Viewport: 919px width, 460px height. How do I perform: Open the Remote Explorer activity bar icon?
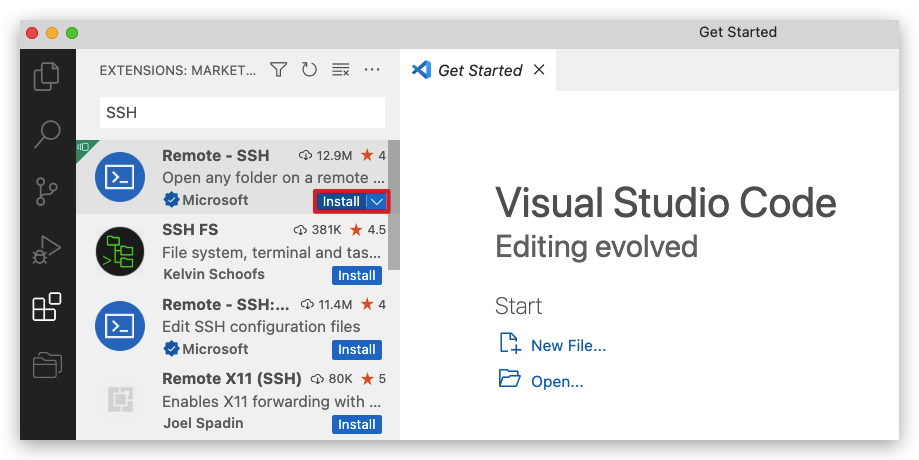pyautogui.click(x=47, y=364)
